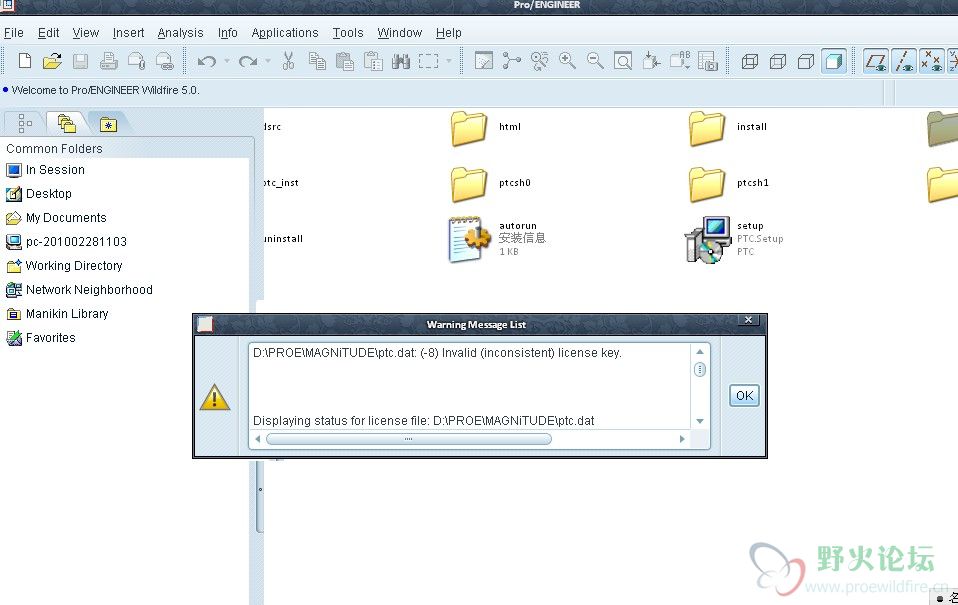This screenshot has height=605, width=958.
Task: Click the Find binoculars icon
Action: (x=401, y=61)
